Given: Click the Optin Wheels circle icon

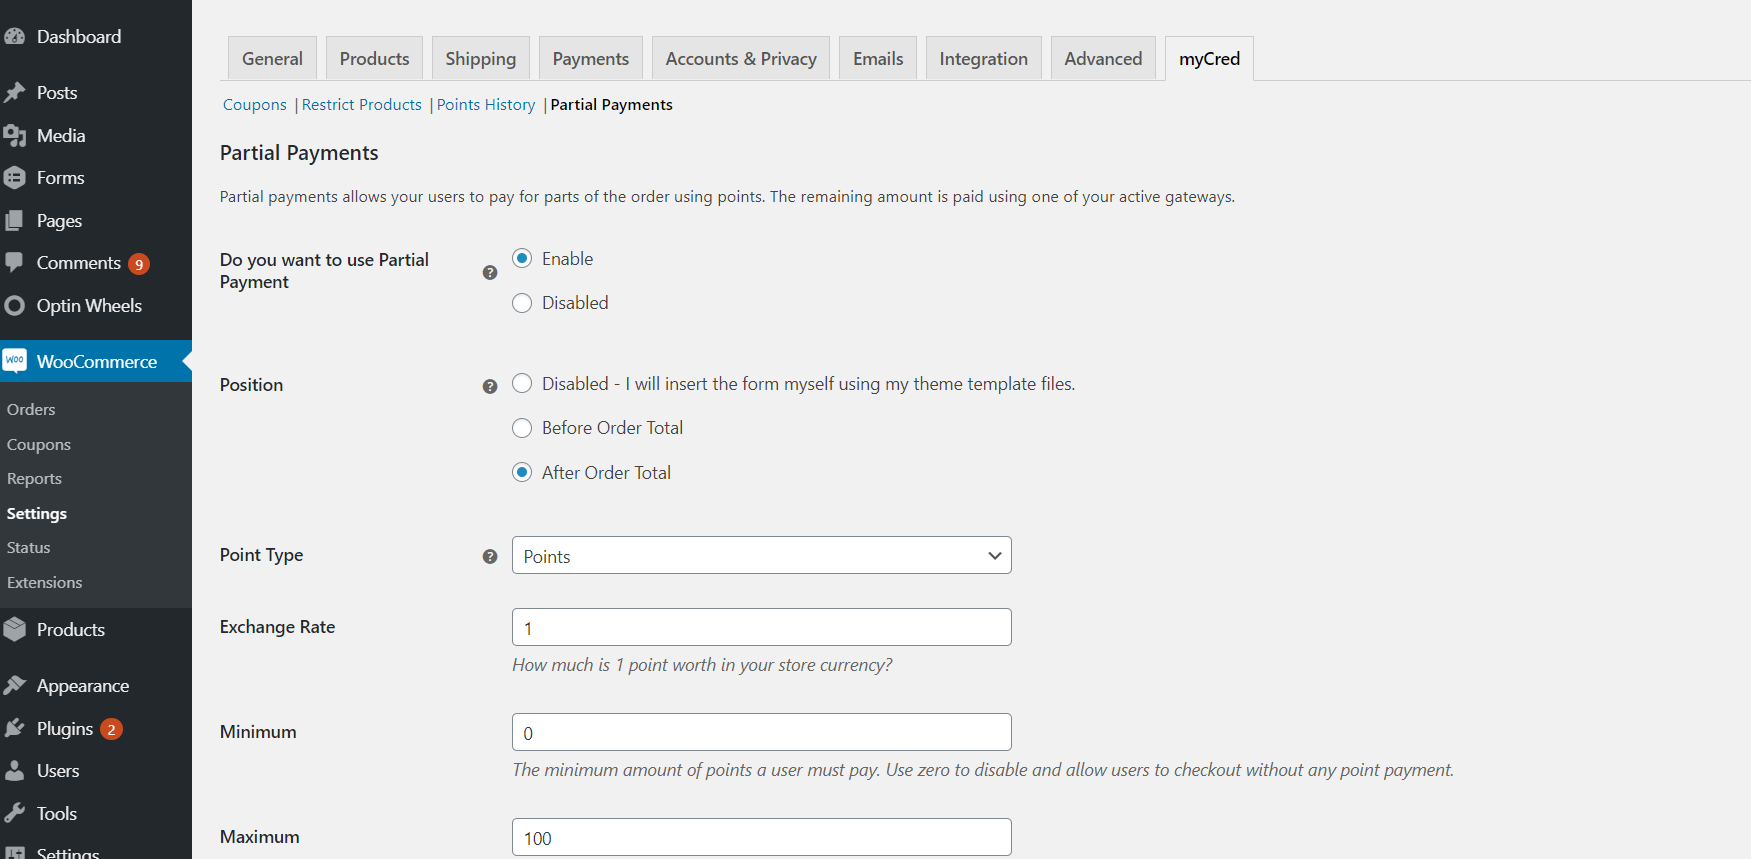Looking at the screenshot, I should pos(14,306).
